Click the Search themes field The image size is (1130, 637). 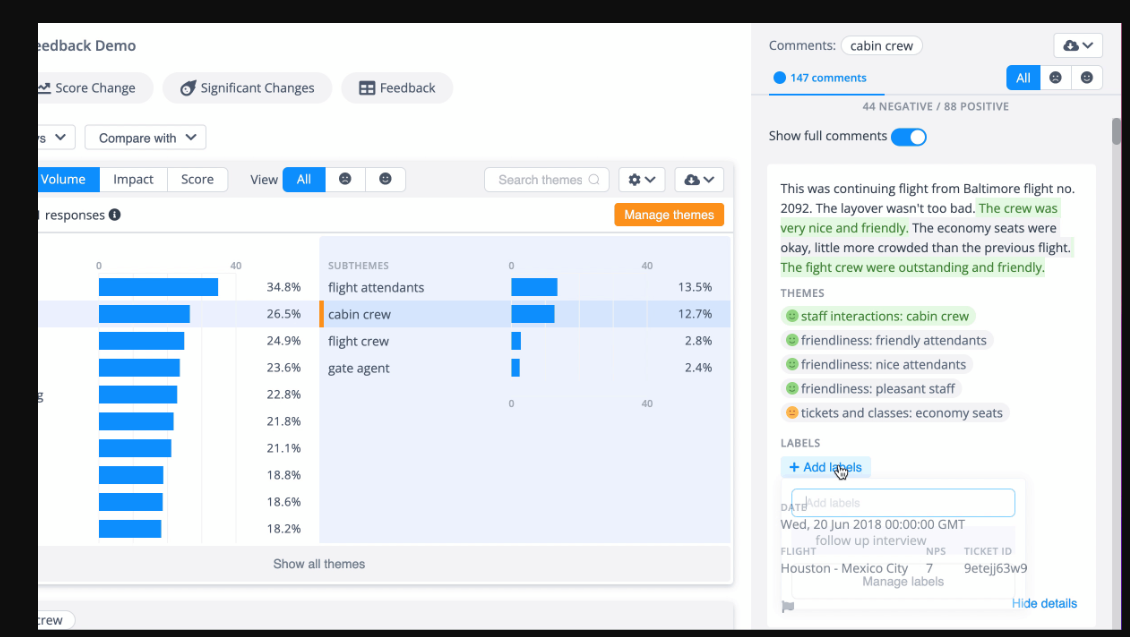point(547,179)
